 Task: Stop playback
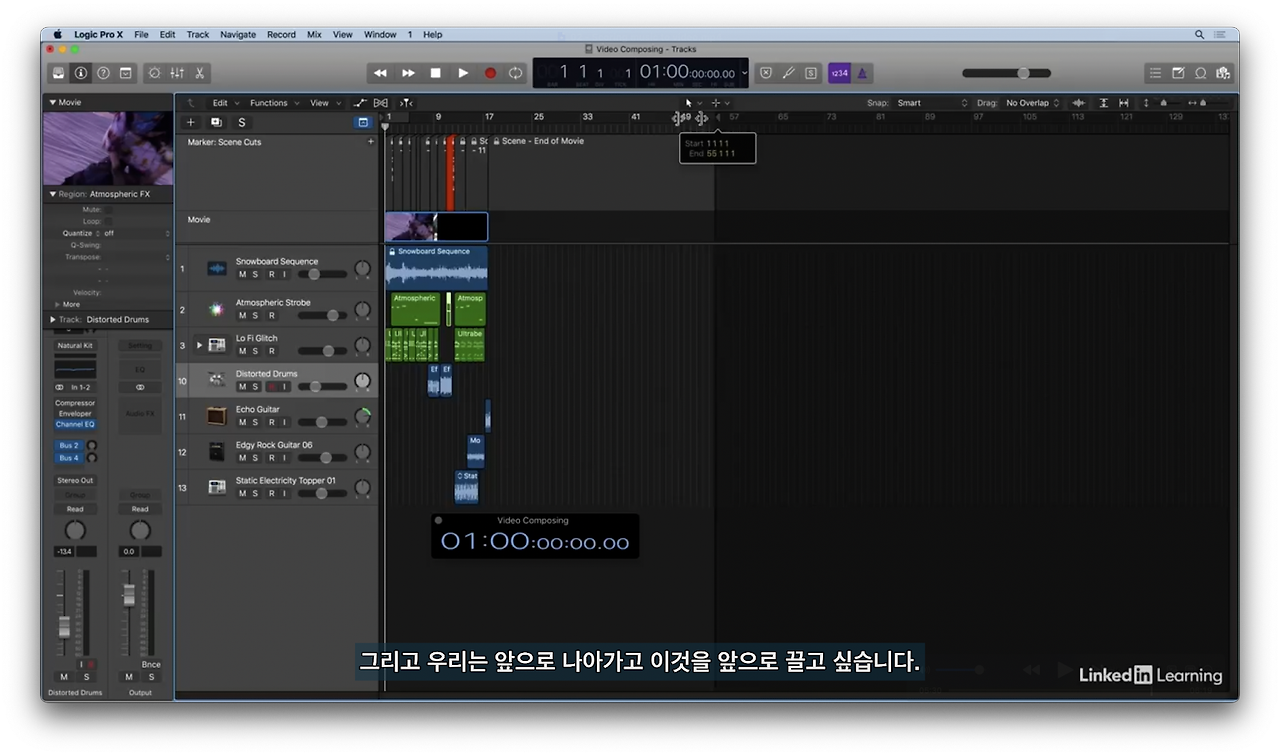tap(435, 73)
